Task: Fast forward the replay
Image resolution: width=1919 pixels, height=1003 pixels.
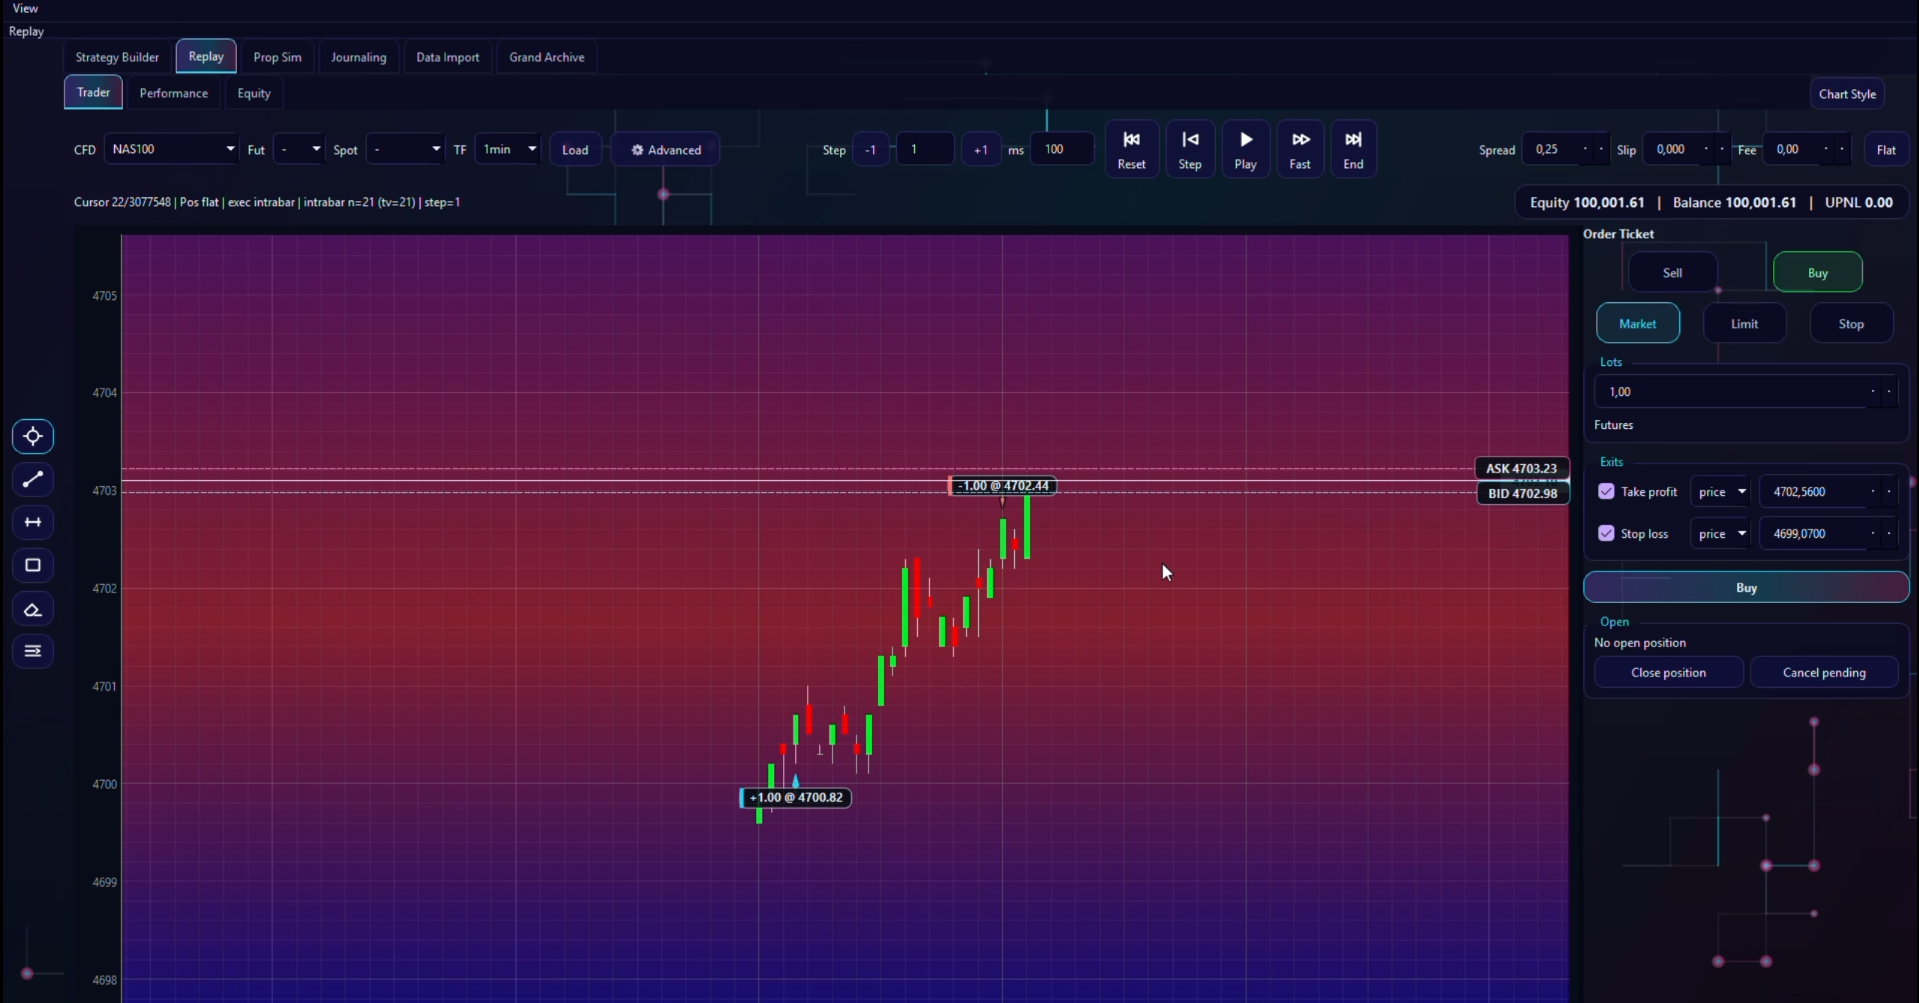Action: pyautogui.click(x=1299, y=149)
